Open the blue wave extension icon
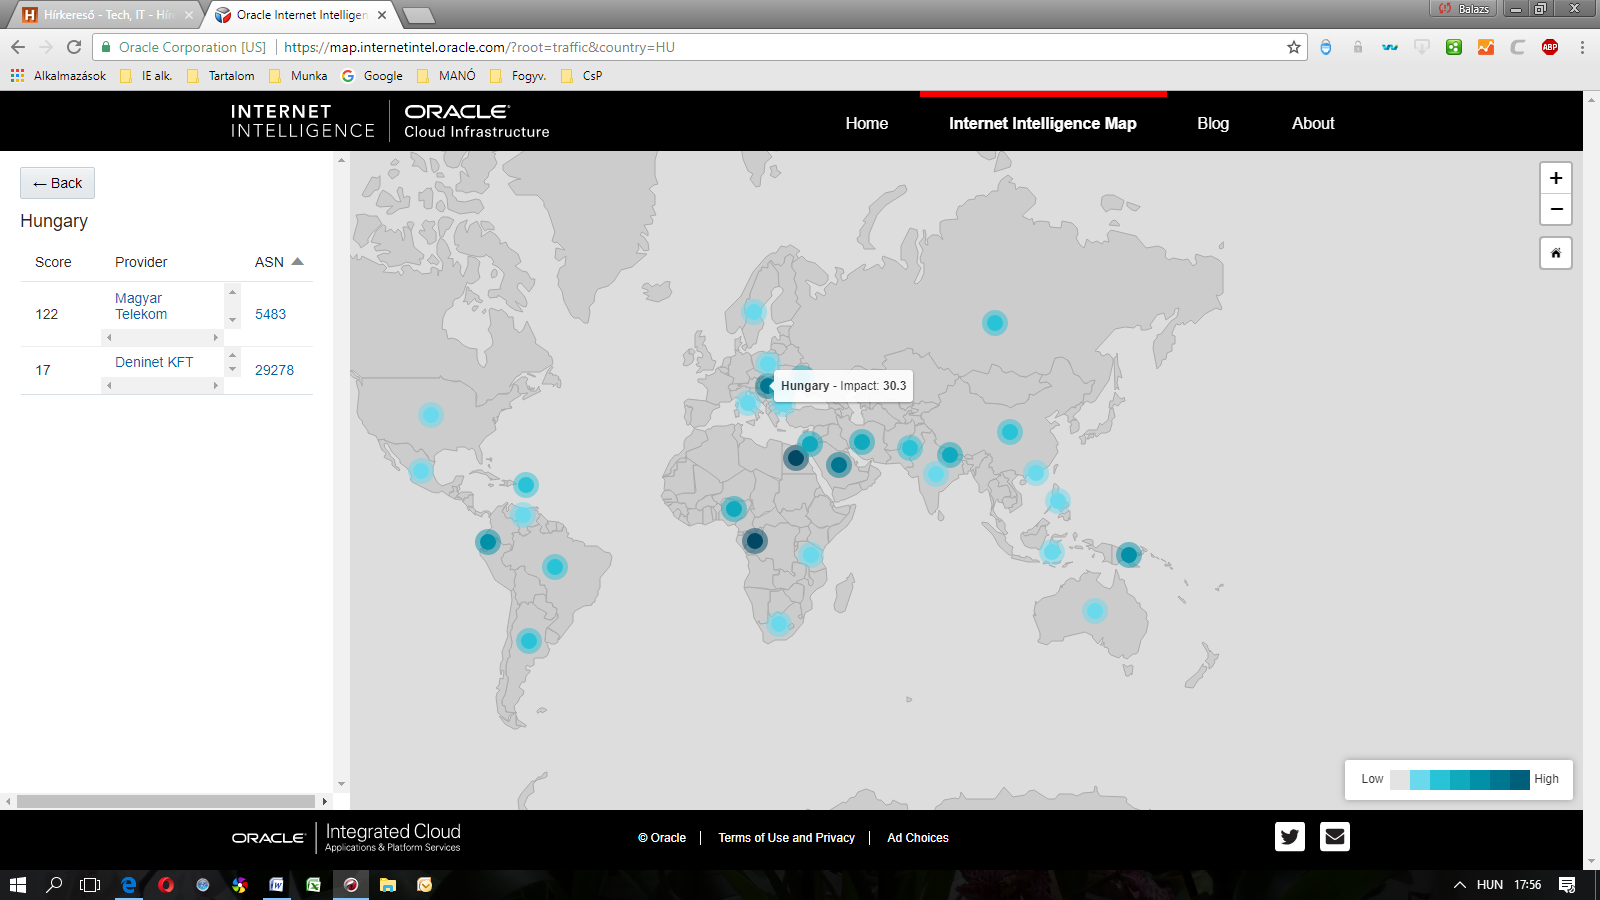This screenshot has height=900, width=1600. pos(1390,47)
